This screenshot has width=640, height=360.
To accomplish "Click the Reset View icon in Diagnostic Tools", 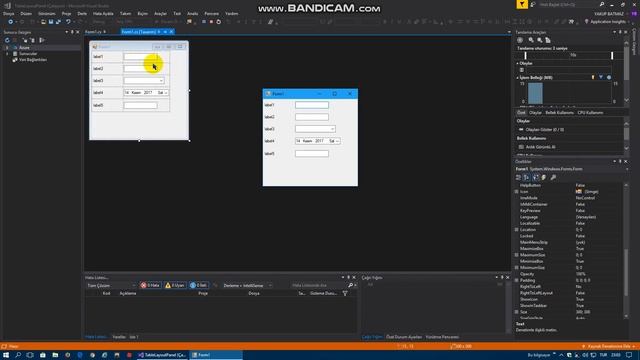I will (548, 40).
